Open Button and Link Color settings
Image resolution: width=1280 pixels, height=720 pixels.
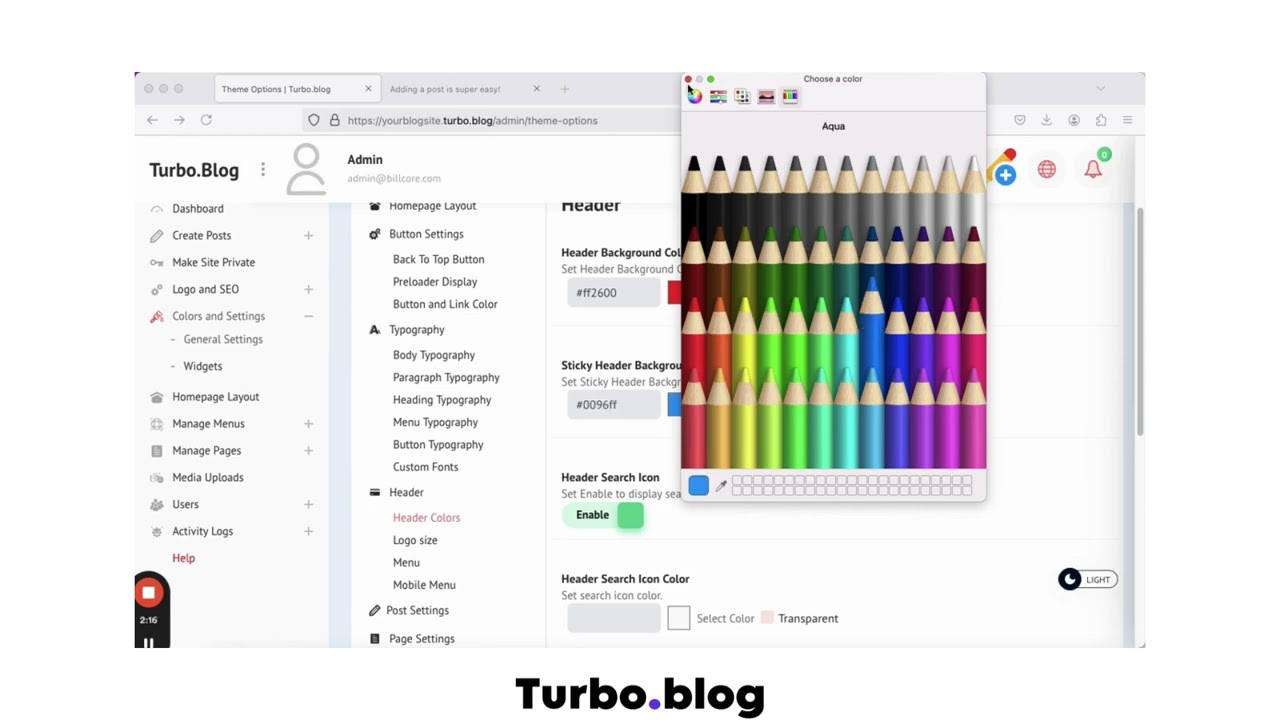[x=445, y=304]
